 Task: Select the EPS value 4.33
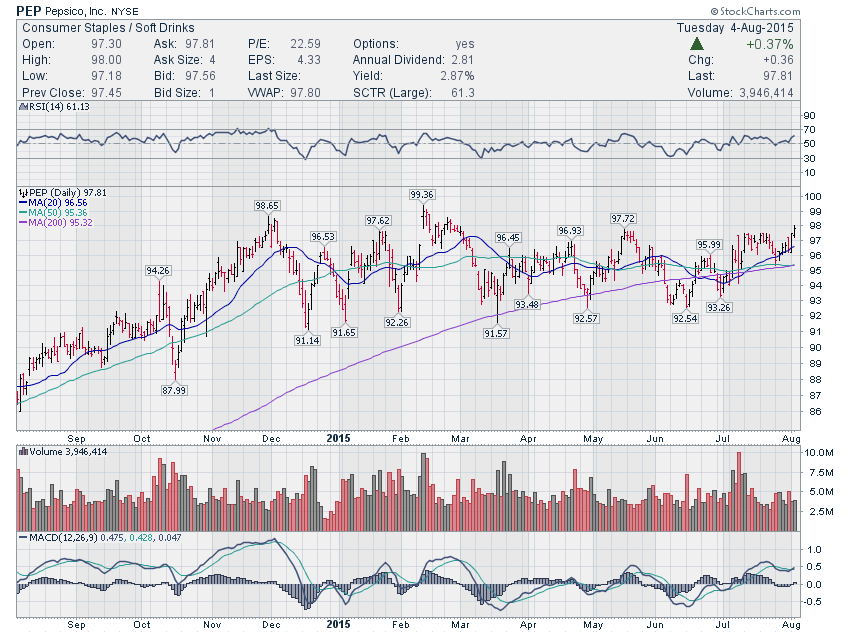(308, 60)
